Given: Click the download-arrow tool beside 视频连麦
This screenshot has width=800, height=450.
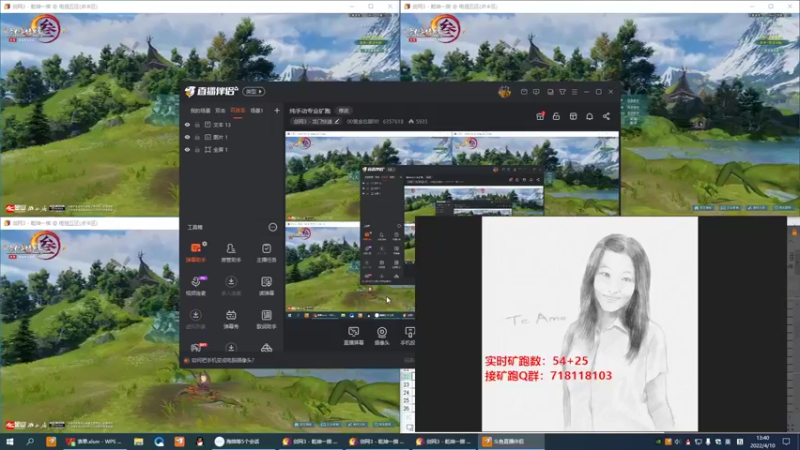Looking at the screenshot, I should 231,286.
